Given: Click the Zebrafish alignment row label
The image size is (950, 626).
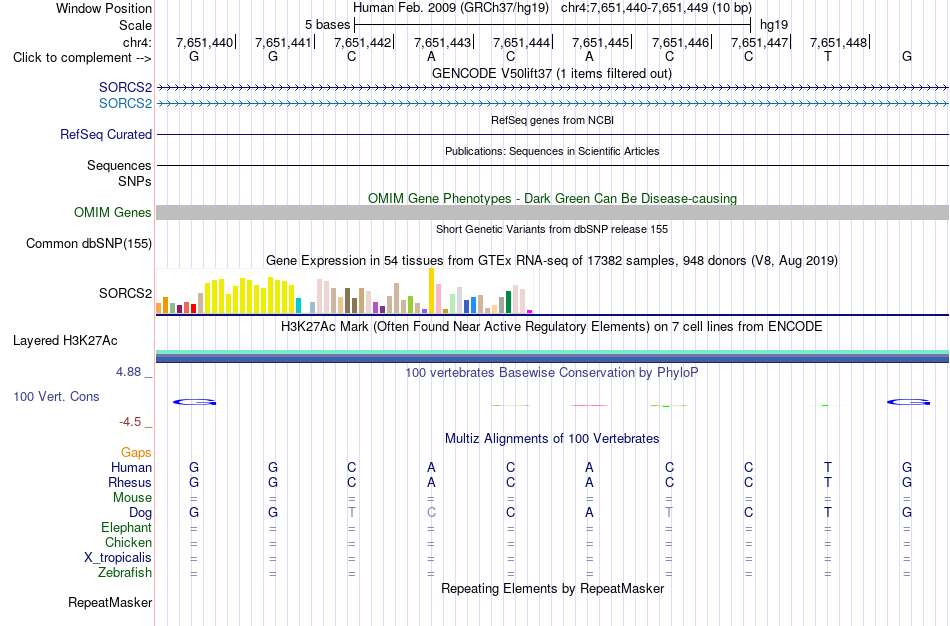Looking at the screenshot, I should pos(125,572).
